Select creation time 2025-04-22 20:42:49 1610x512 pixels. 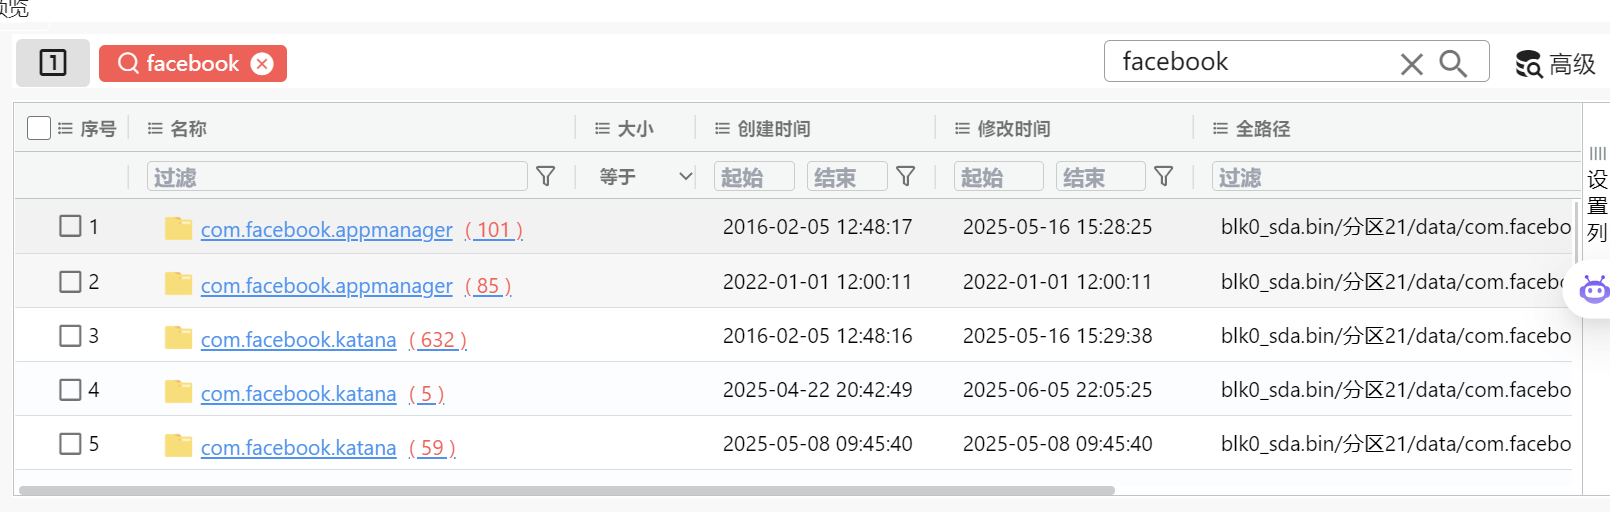point(818,390)
